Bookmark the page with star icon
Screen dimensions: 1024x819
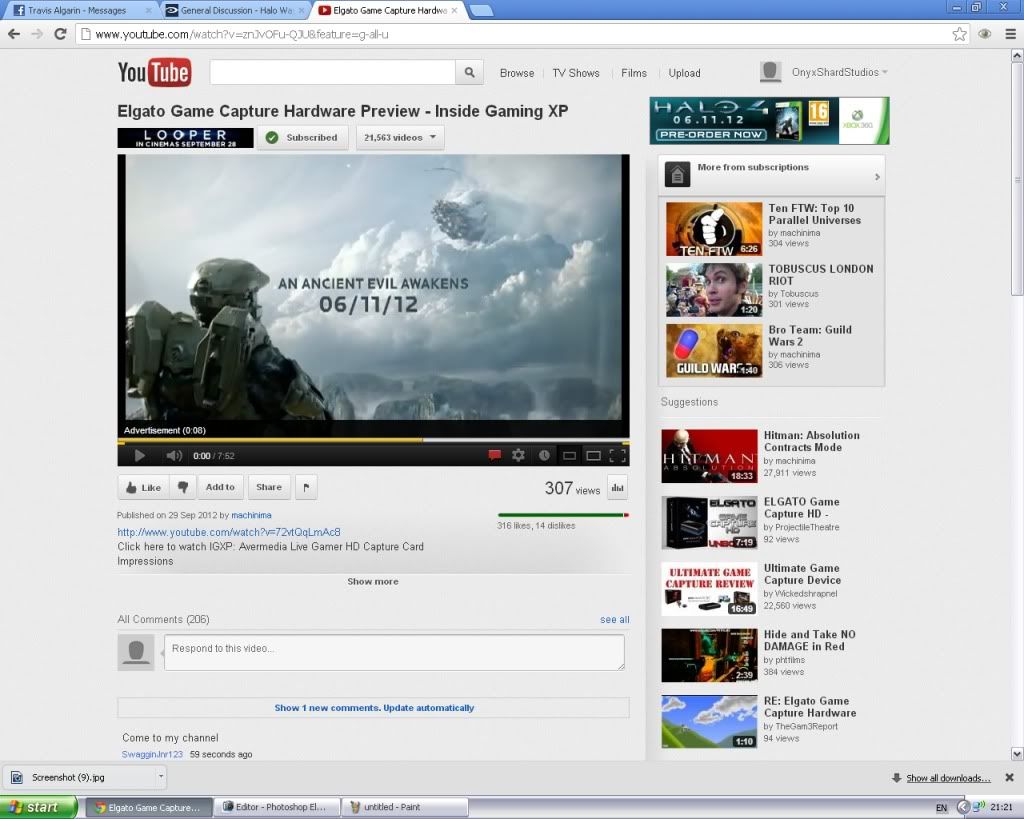coord(959,34)
